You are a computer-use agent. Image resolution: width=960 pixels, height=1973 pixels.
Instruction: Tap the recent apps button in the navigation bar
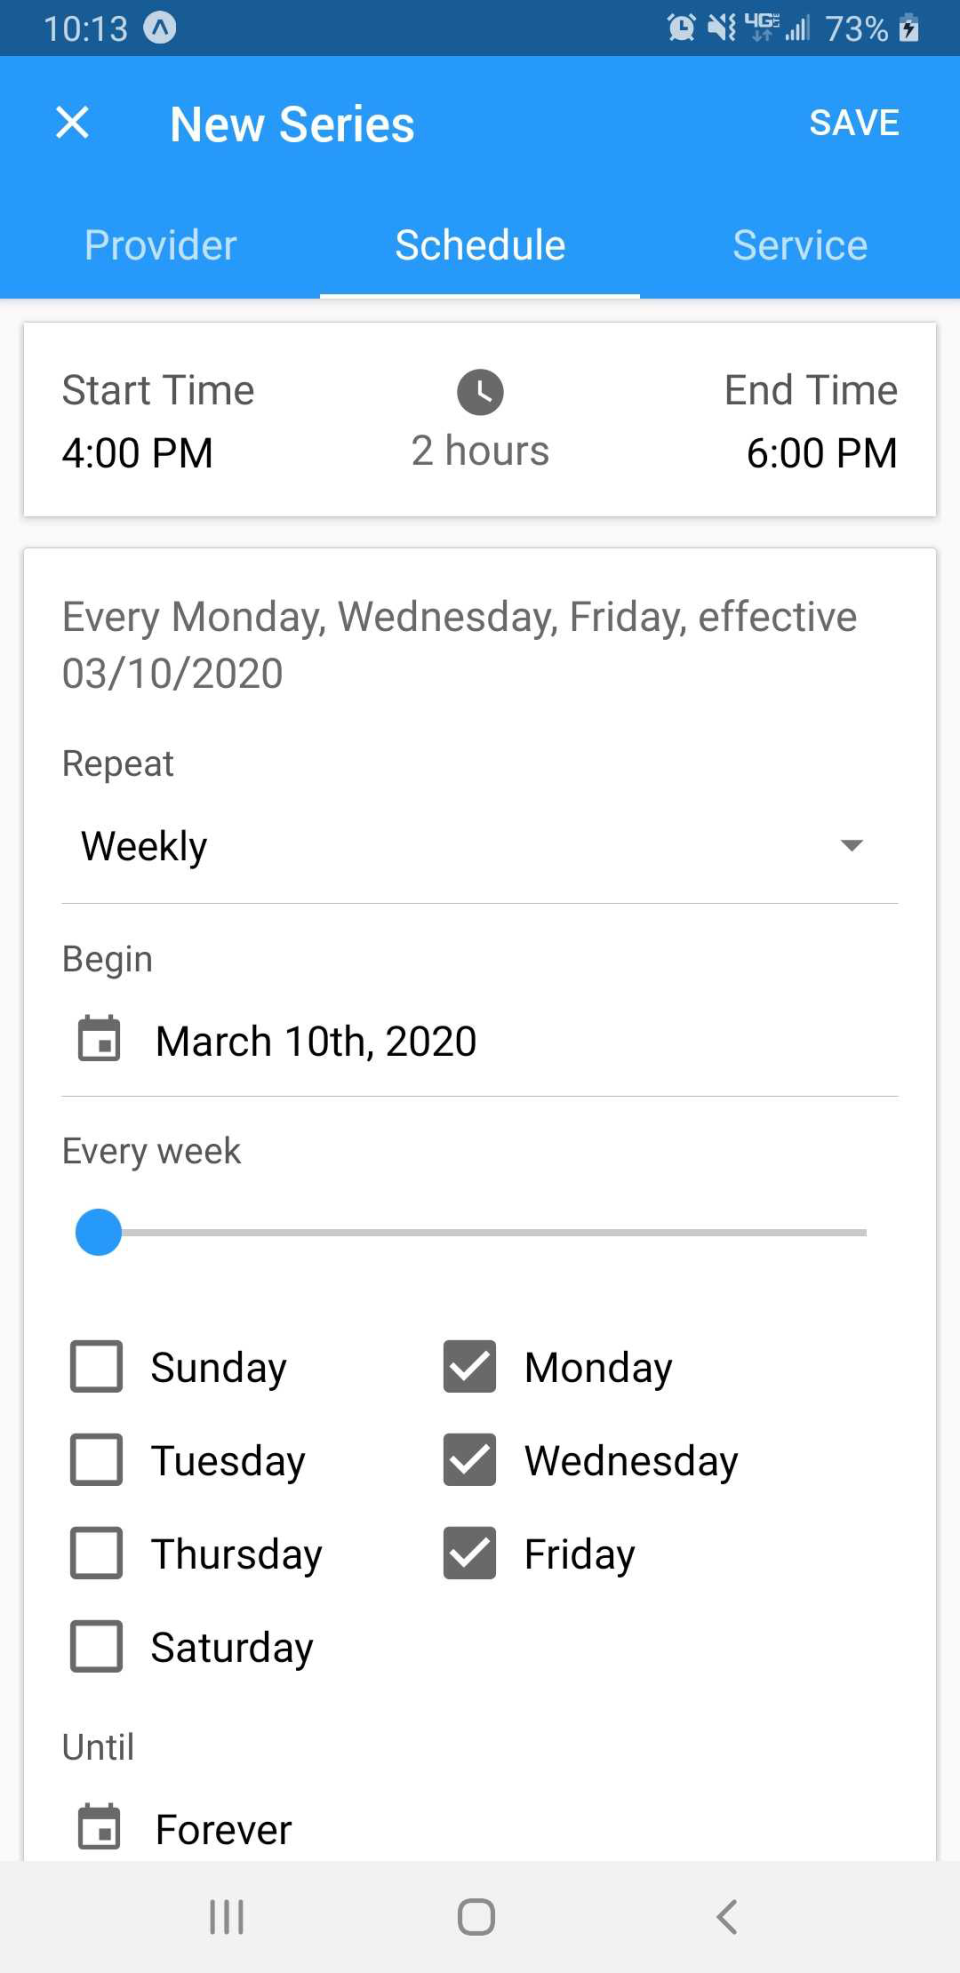tap(225, 1916)
